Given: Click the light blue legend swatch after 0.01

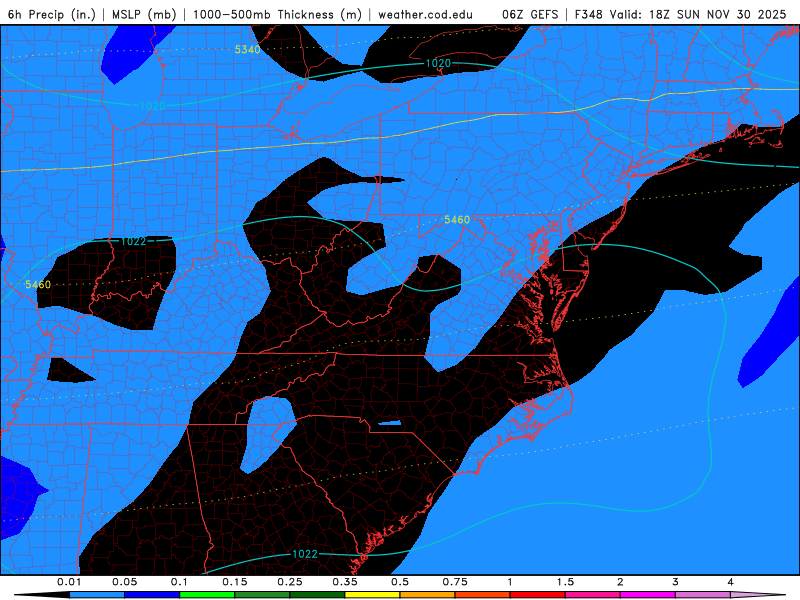Looking at the screenshot, I should 97,595.
